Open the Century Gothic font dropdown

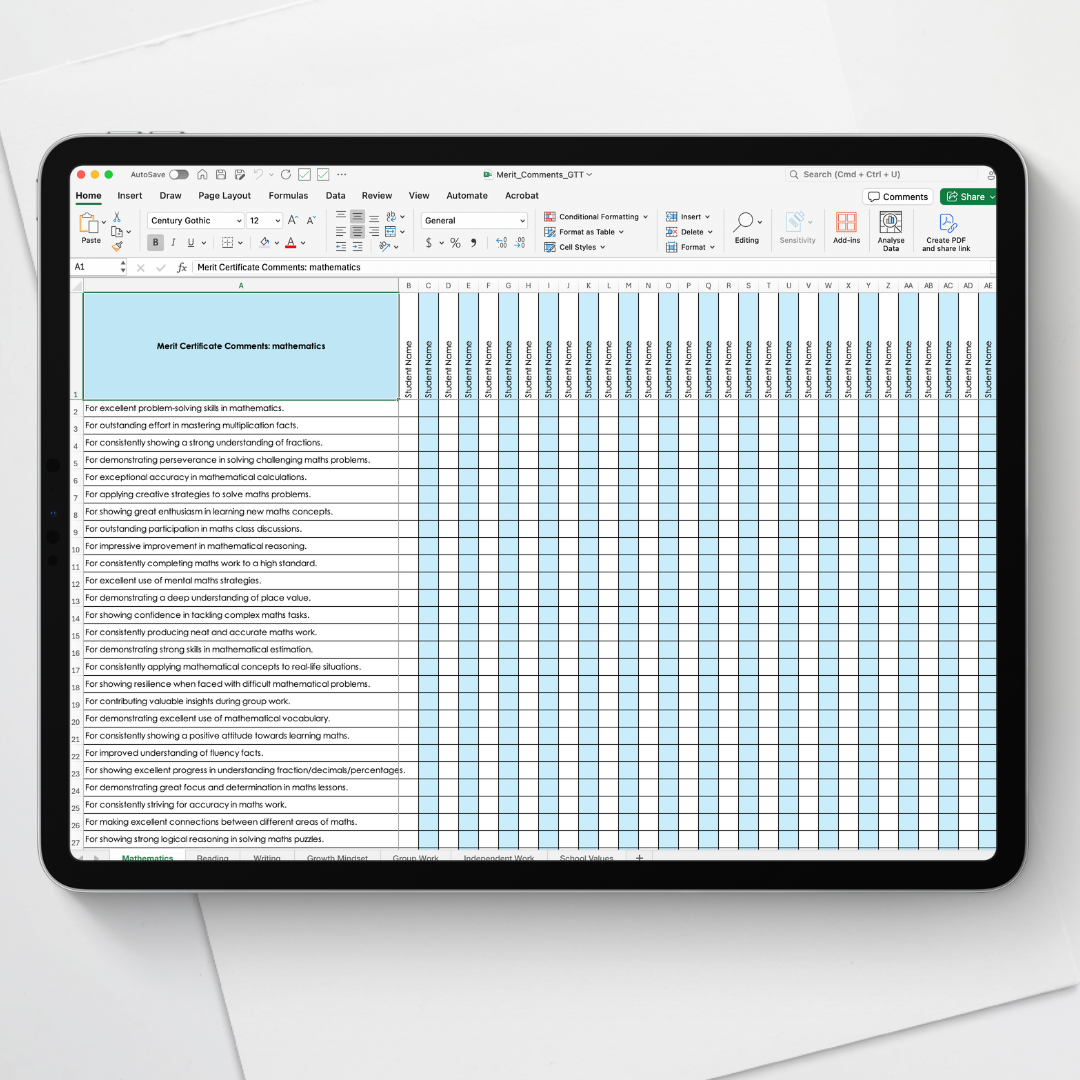(238, 220)
